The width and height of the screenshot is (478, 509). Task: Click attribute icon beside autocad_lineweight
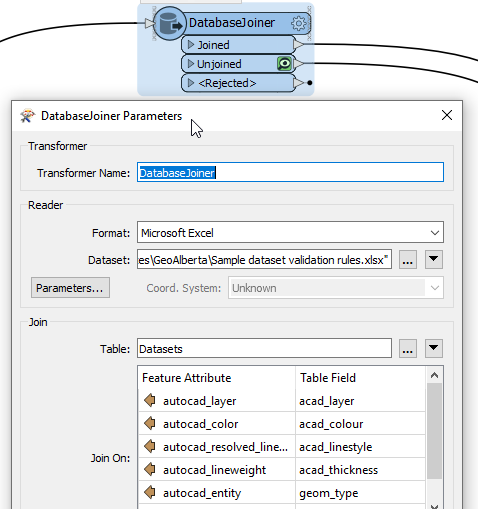(x=150, y=469)
